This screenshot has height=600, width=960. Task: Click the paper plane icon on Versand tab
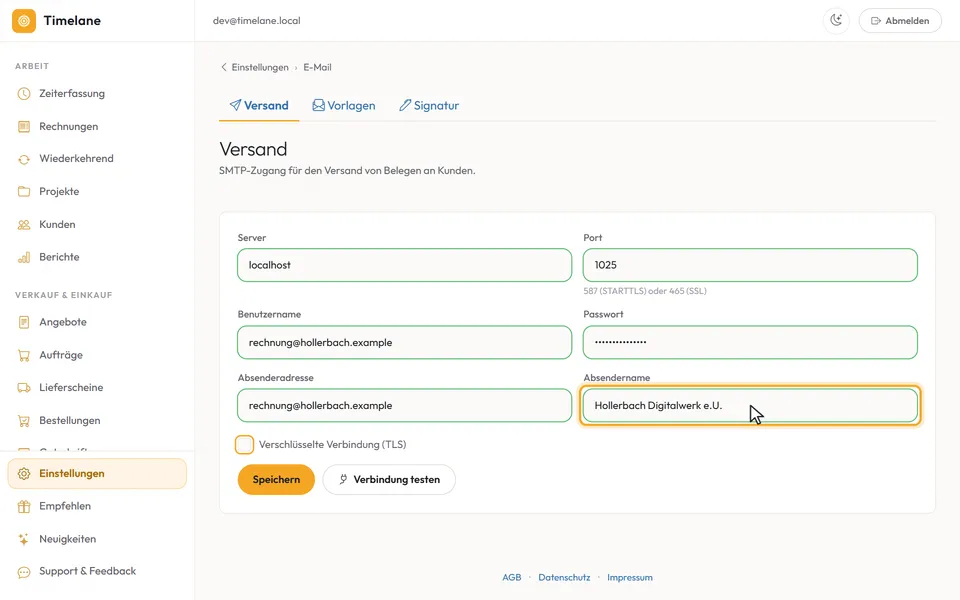(x=235, y=105)
